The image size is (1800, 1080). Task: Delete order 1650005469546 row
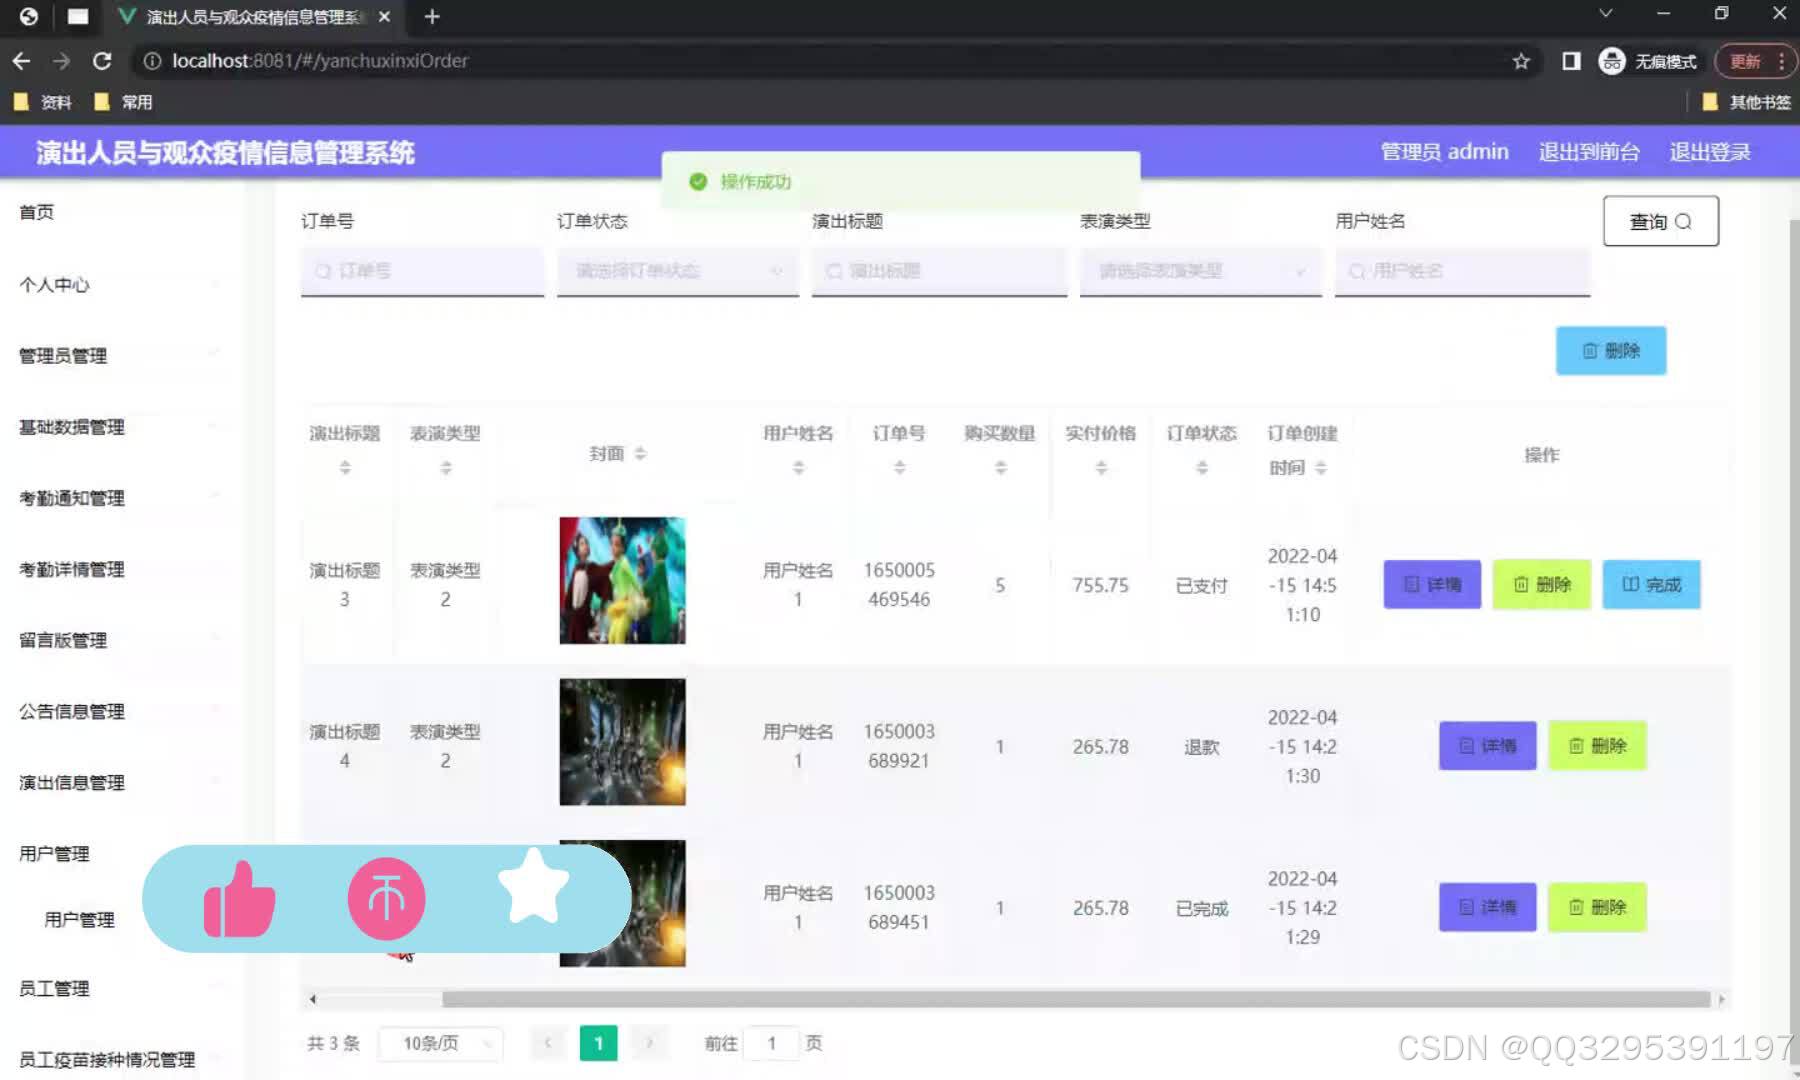[1541, 584]
